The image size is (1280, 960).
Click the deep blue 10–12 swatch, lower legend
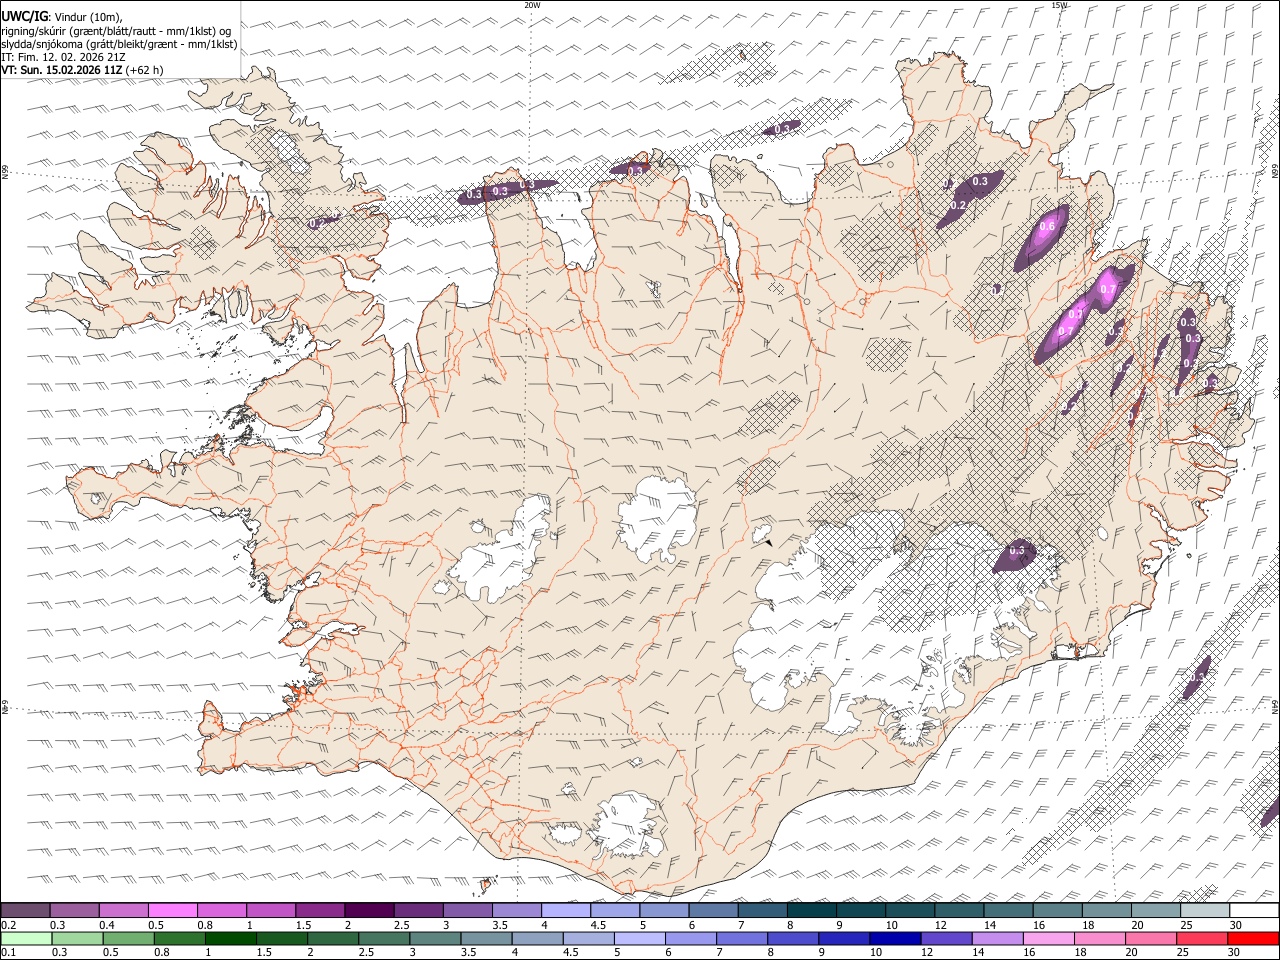[895, 939]
